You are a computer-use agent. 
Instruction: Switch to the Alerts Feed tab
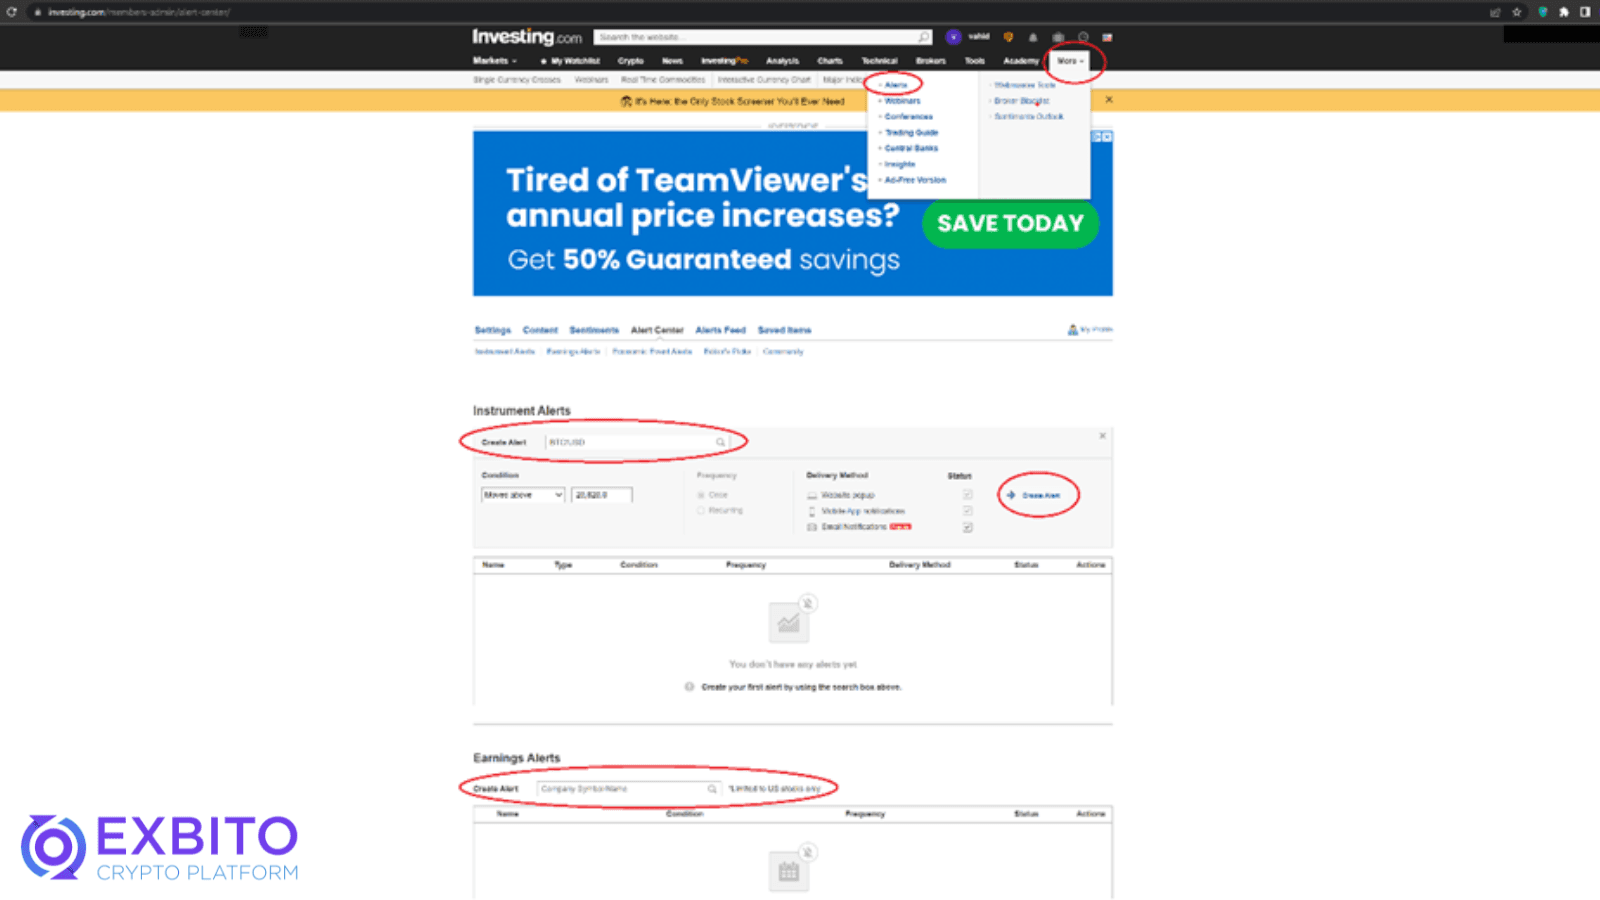point(720,330)
